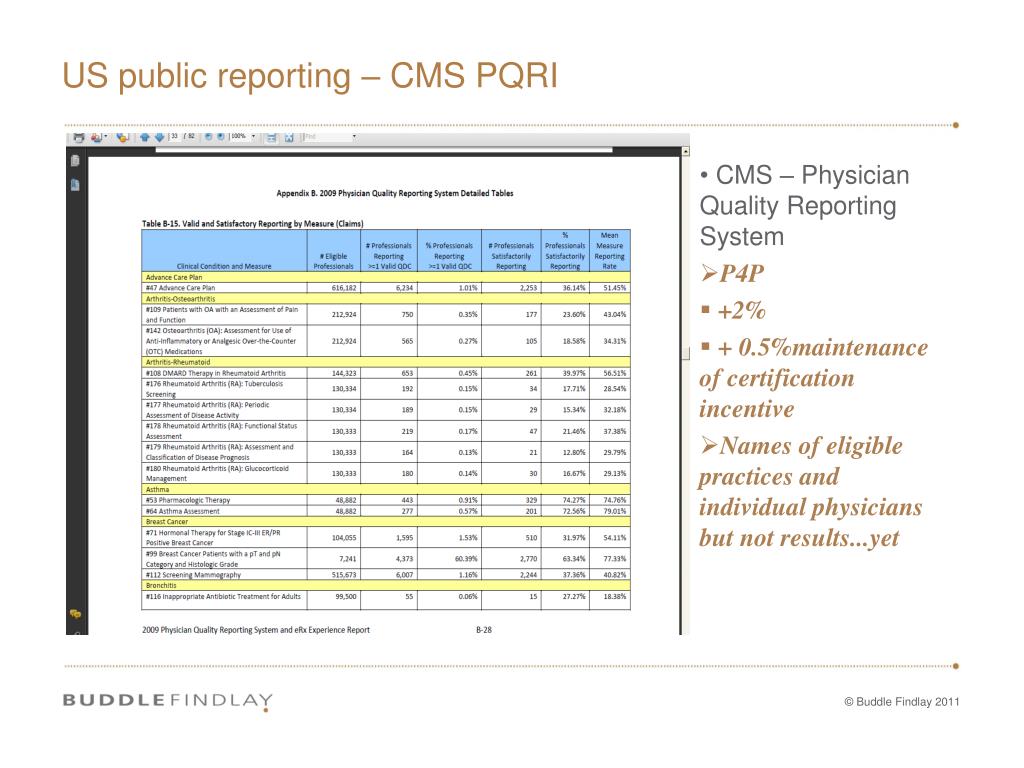Image resolution: width=1024 pixels, height=768 pixels.
Task: Click into the Find text box
Action: click(x=327, y=137)
